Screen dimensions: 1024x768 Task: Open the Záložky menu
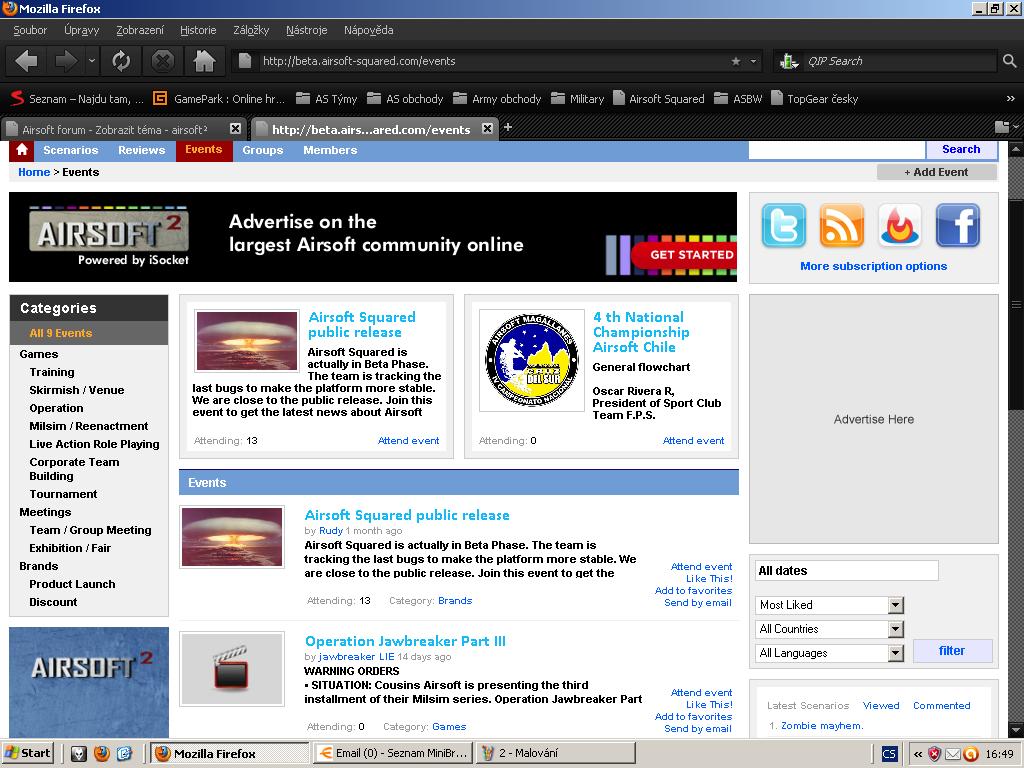pos(251,30)
